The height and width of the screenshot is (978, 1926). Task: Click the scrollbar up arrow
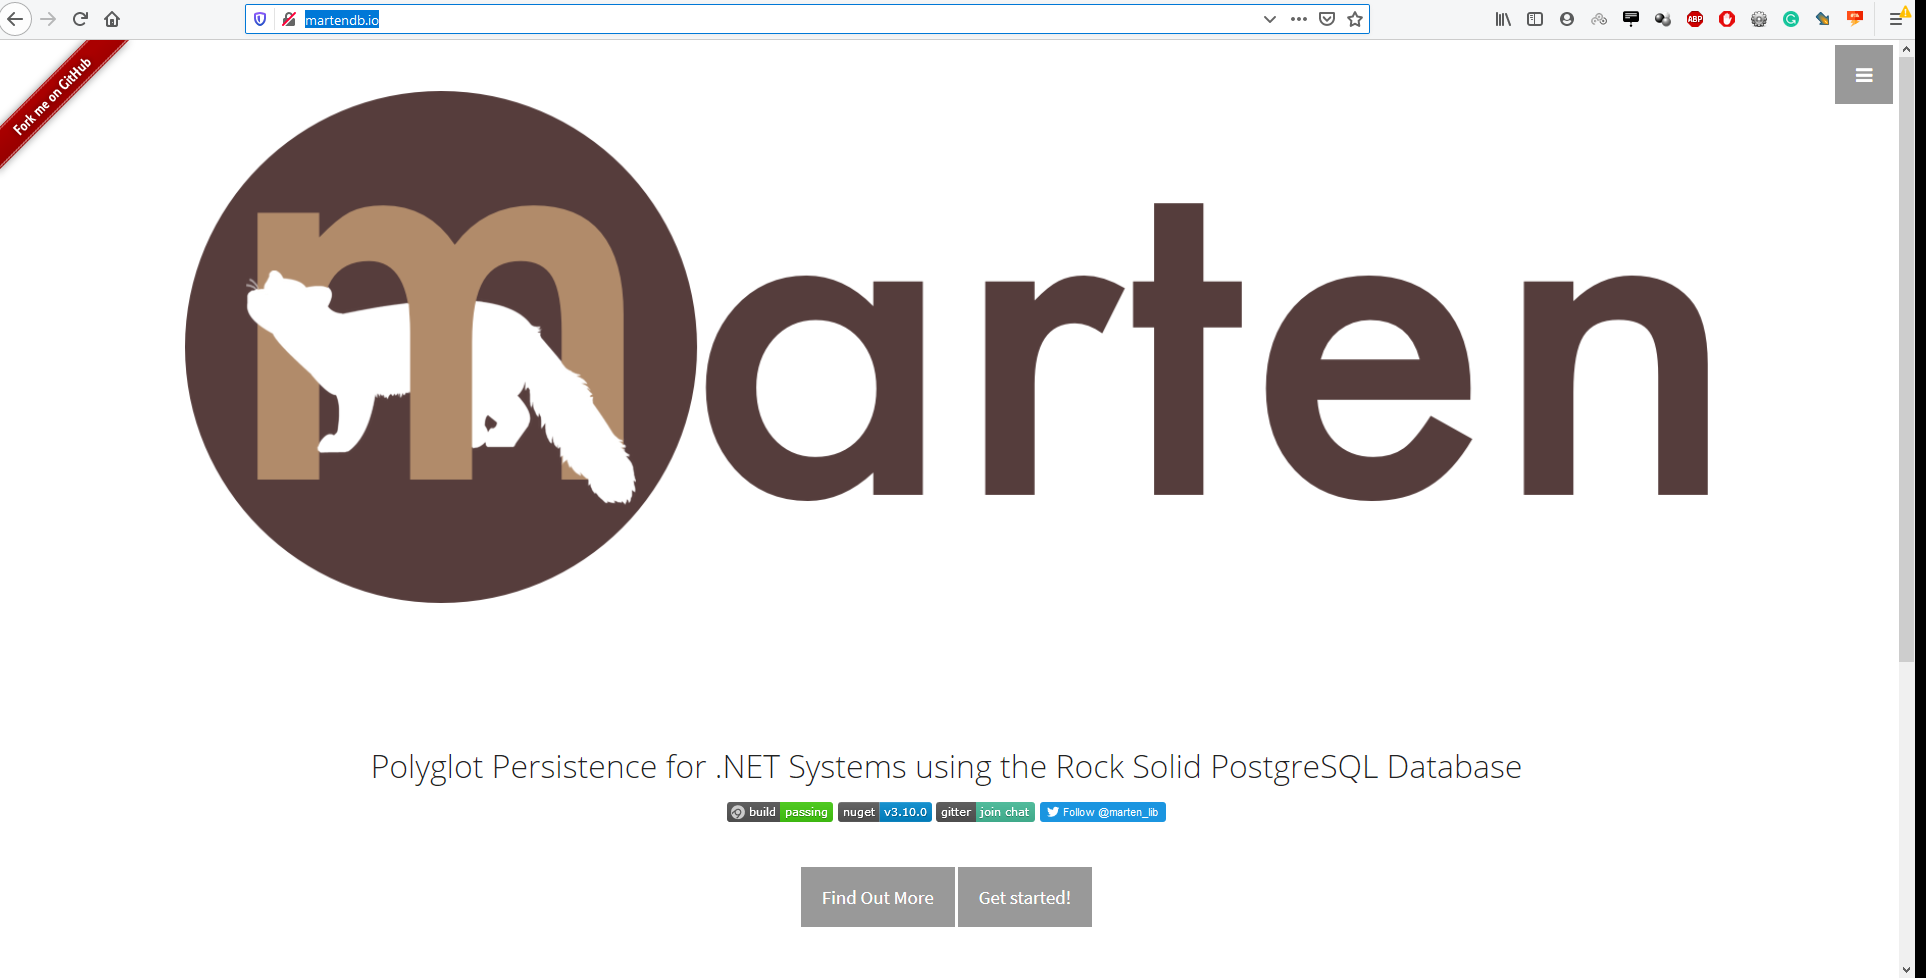(1907, 49)
